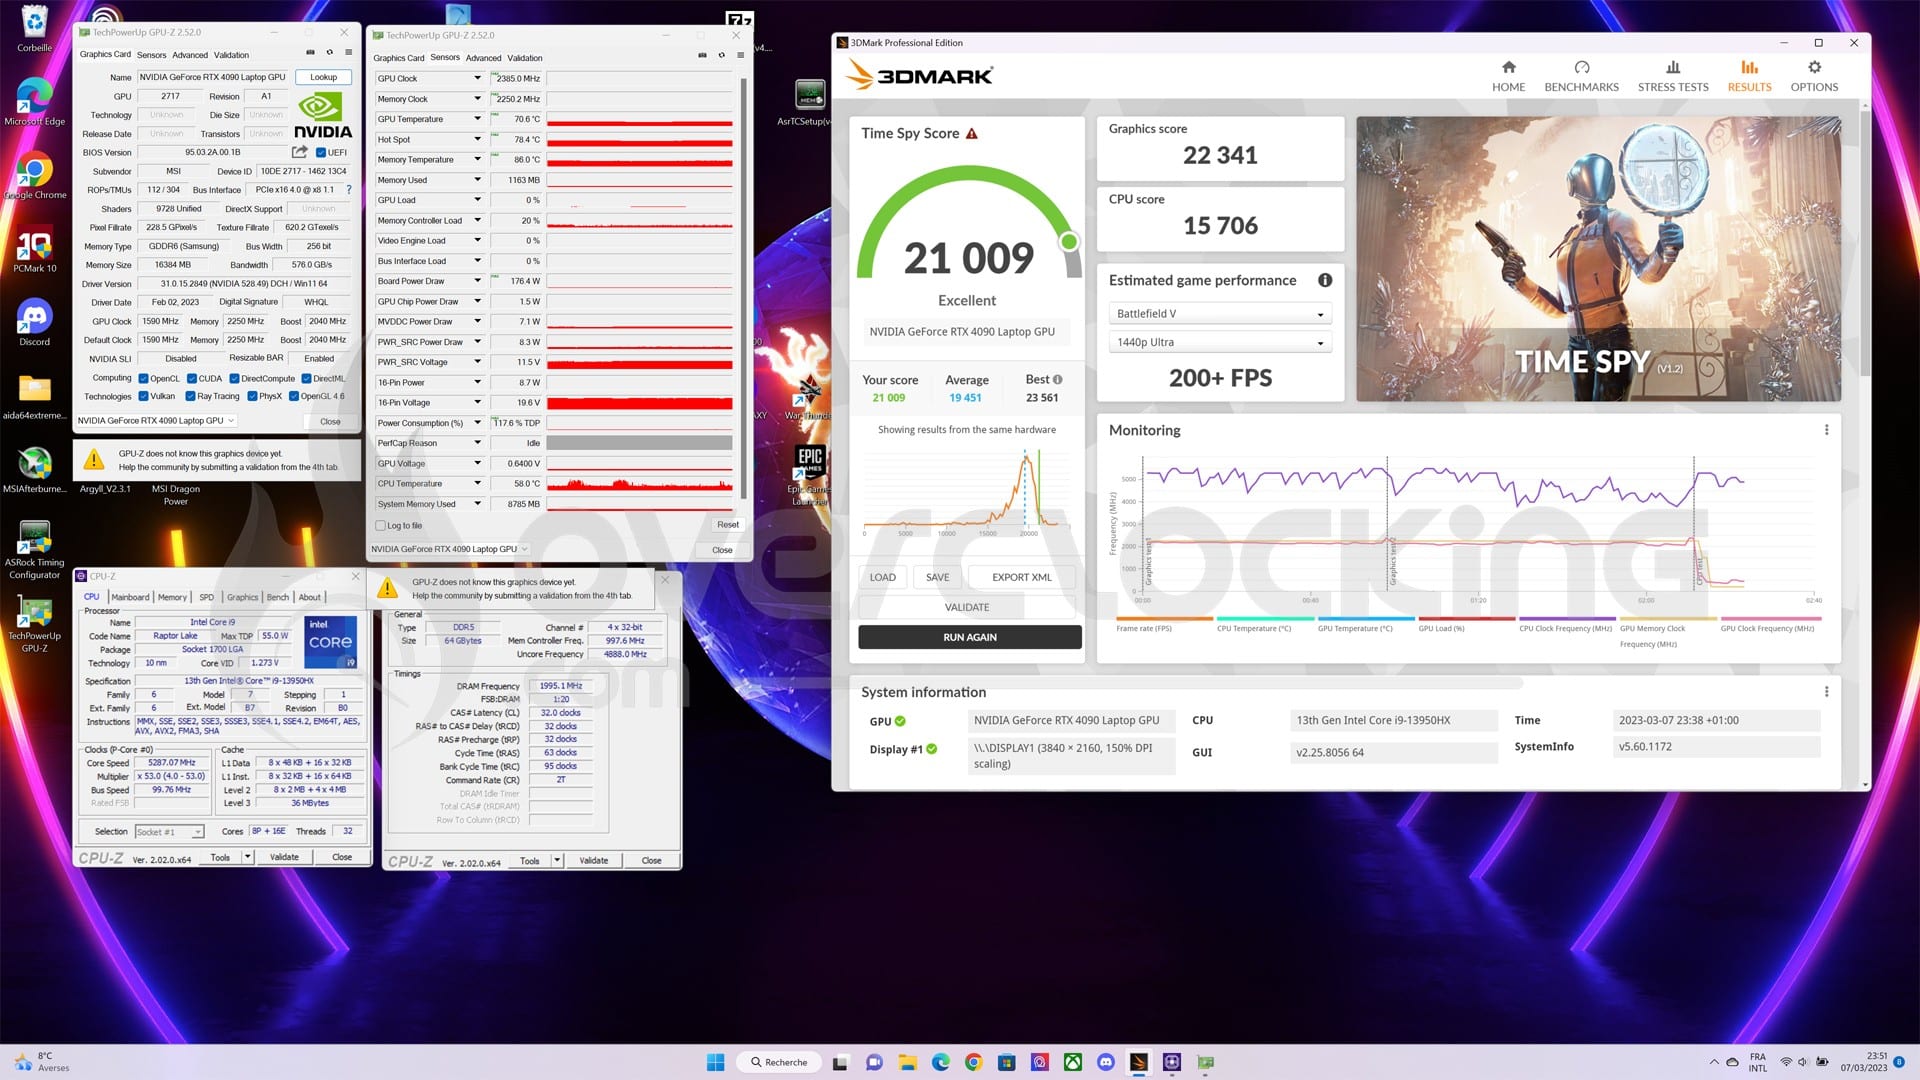Click the Xbox icon in the taskbar
The width and height of the screenshot is (1920, 1080).
pyautogui.click(x=1072, y=1062)
